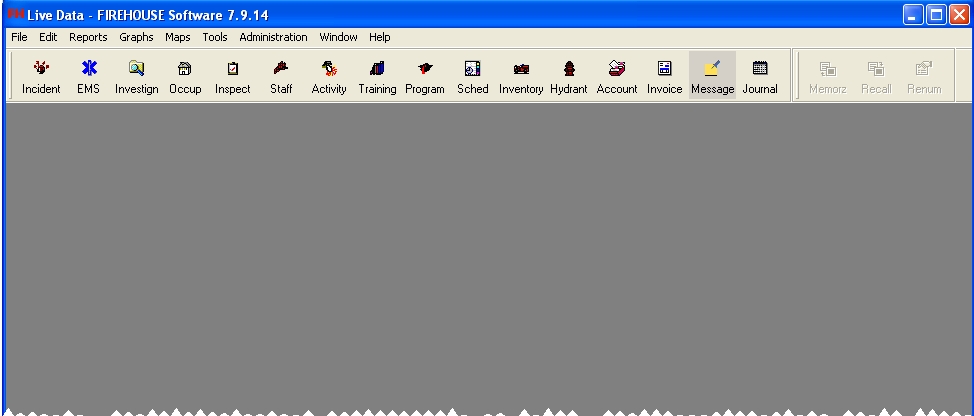Open the Reports menu
974x416 pixels.
tap(88, 37)
